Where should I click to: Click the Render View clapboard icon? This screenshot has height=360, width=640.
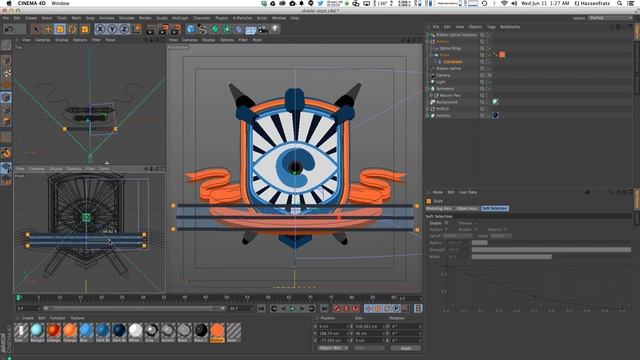click(x=151, y=29)
